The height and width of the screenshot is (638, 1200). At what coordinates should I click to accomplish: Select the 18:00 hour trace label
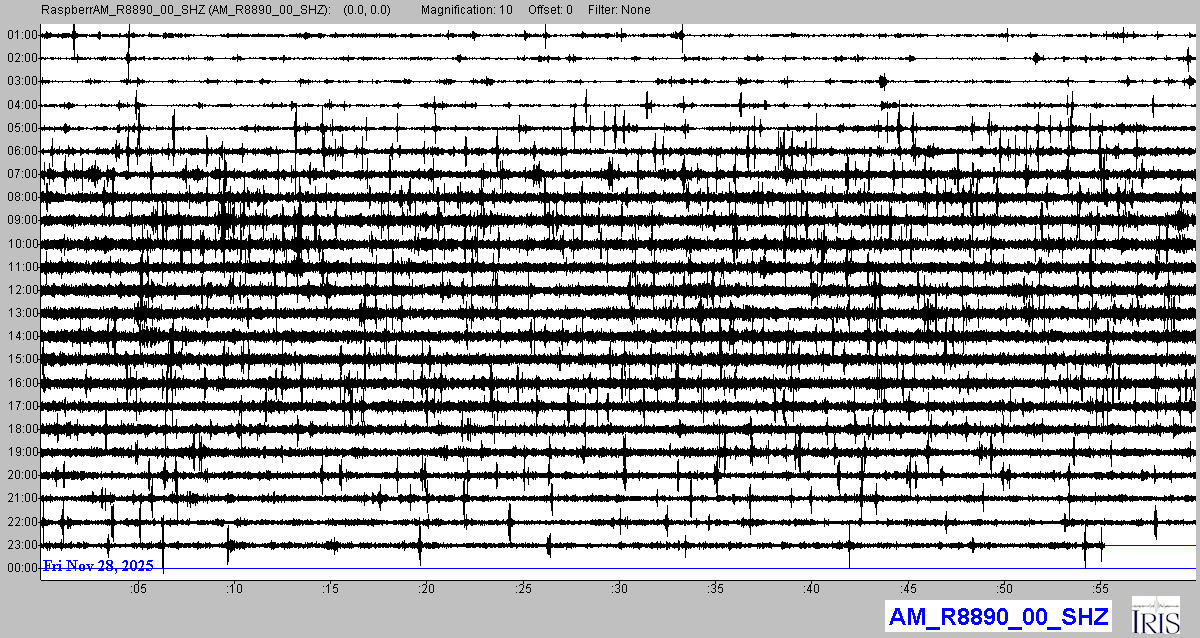[x=21, y=429]
